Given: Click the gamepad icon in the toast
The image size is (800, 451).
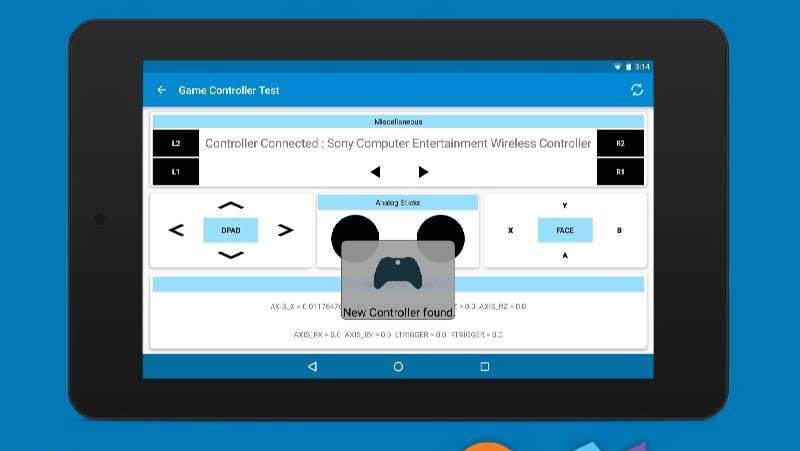Looking at the screenshot, I should [x=398, y=273].
